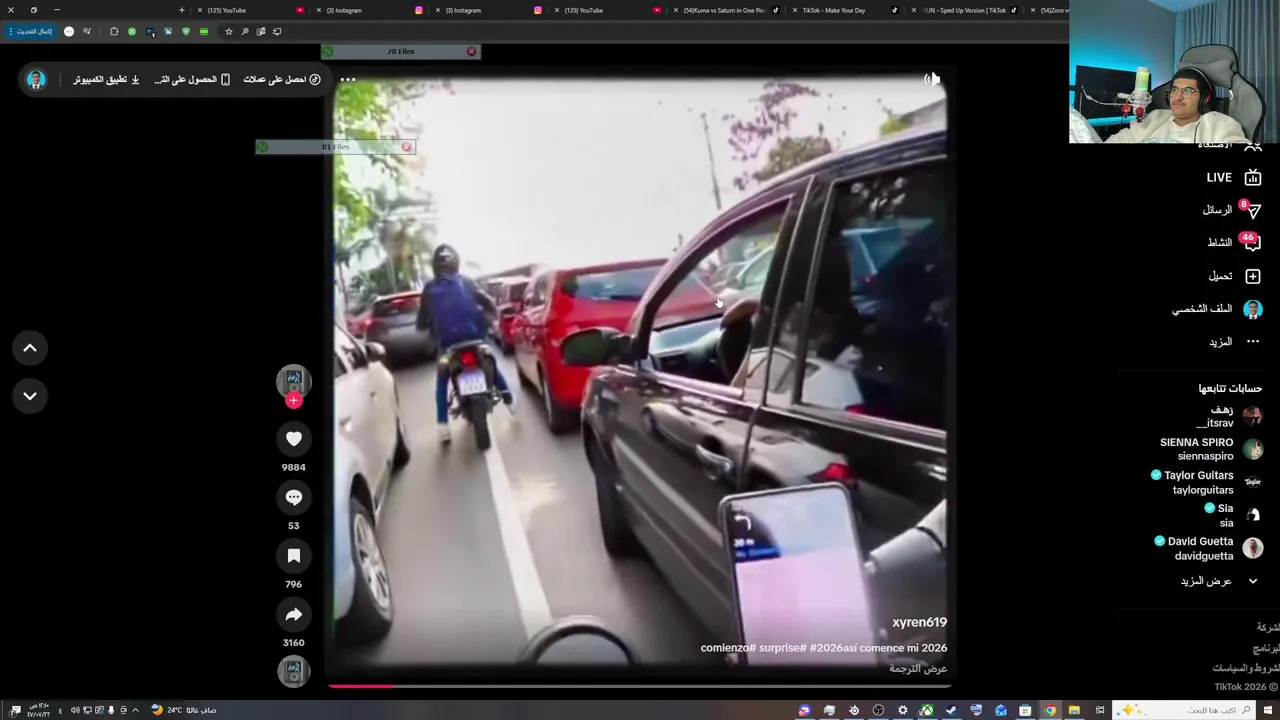Click the taskbar volume speaker icon
Image resolution: width=1280 pixels, height=720 pixels.
(75, 710)
